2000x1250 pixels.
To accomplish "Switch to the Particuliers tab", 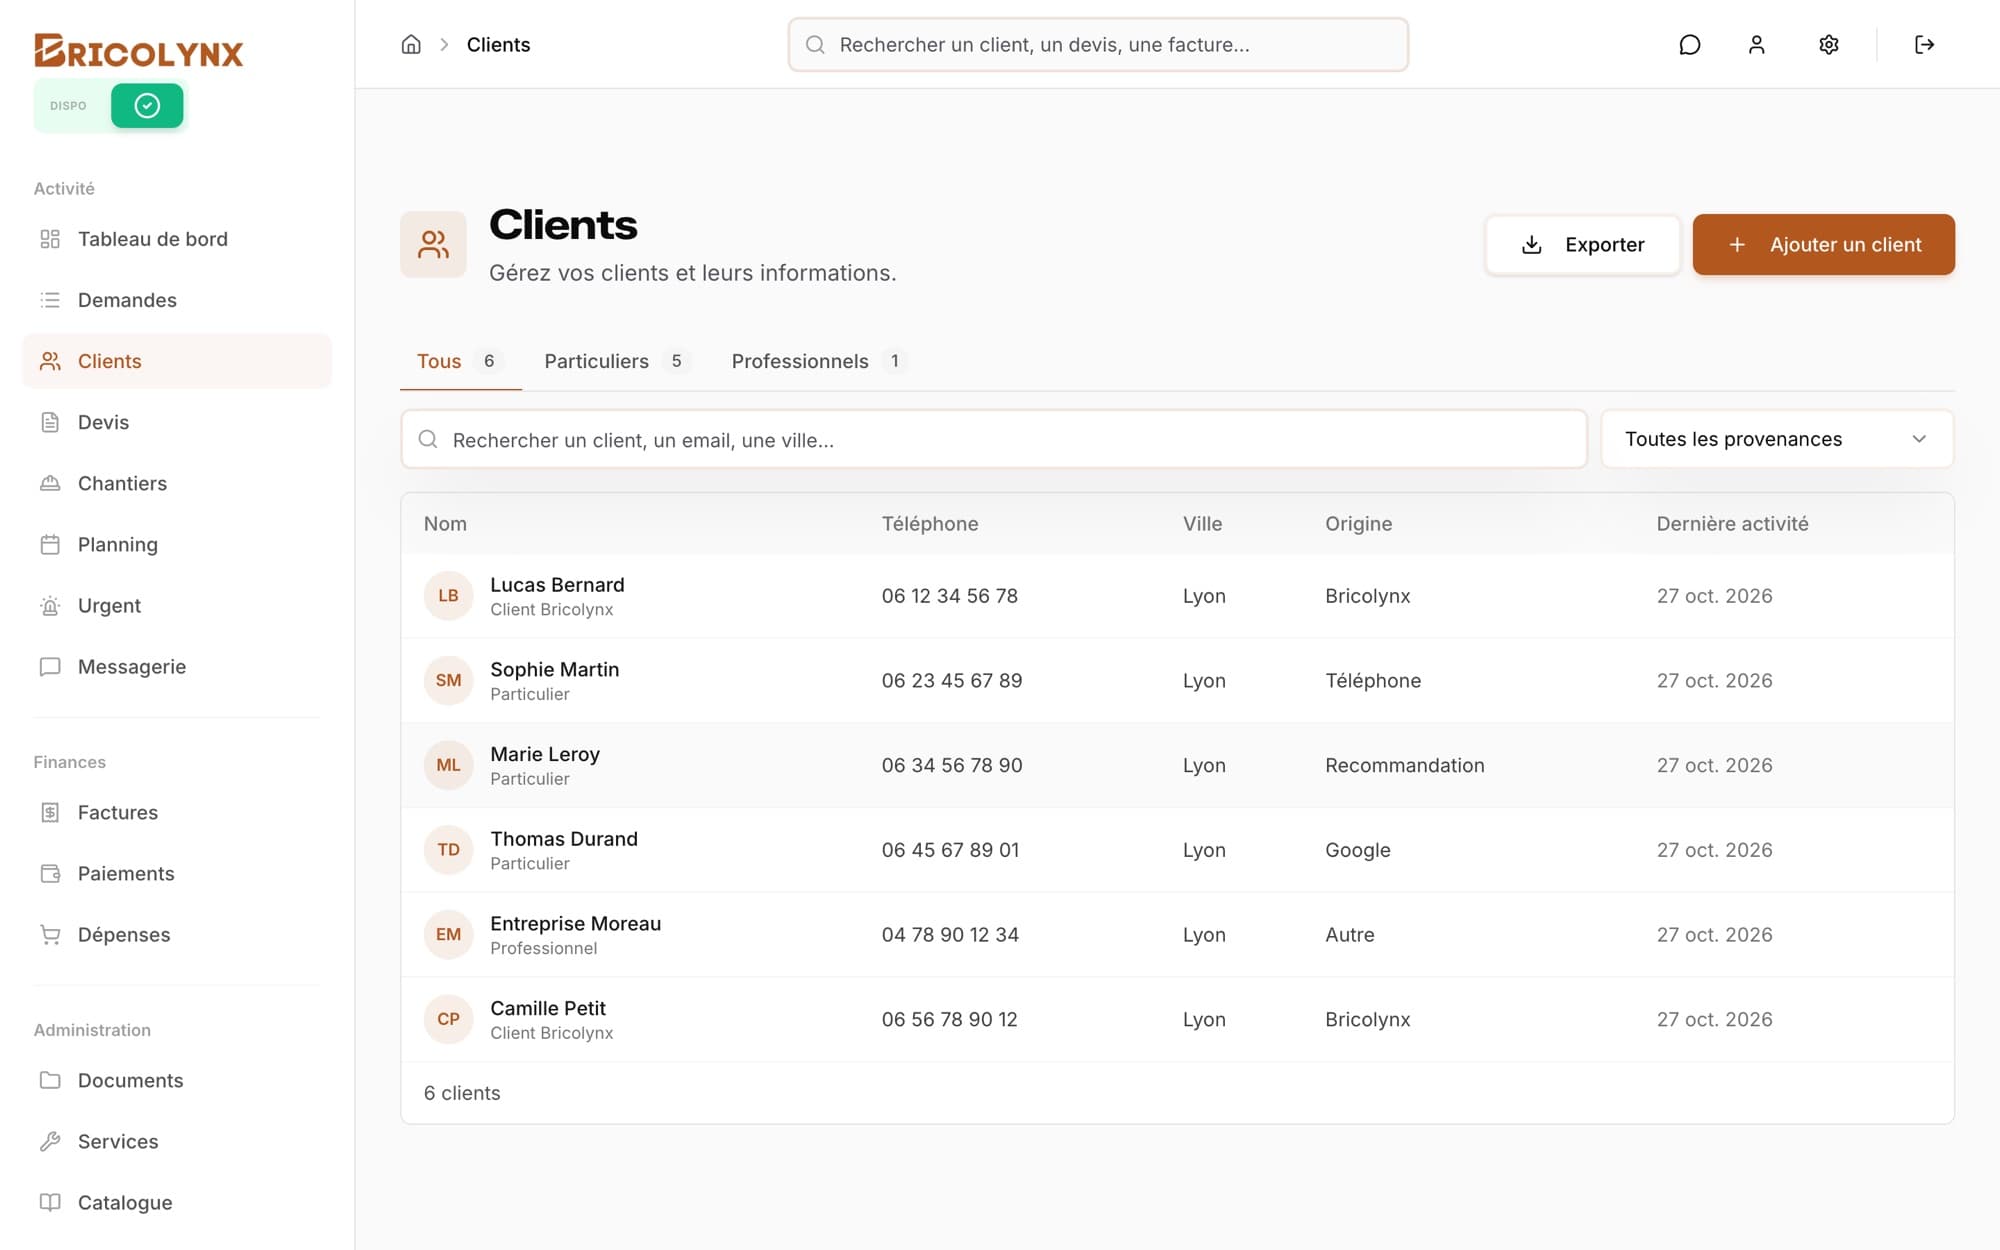I will pyautogui.click(x=617, y=361).
